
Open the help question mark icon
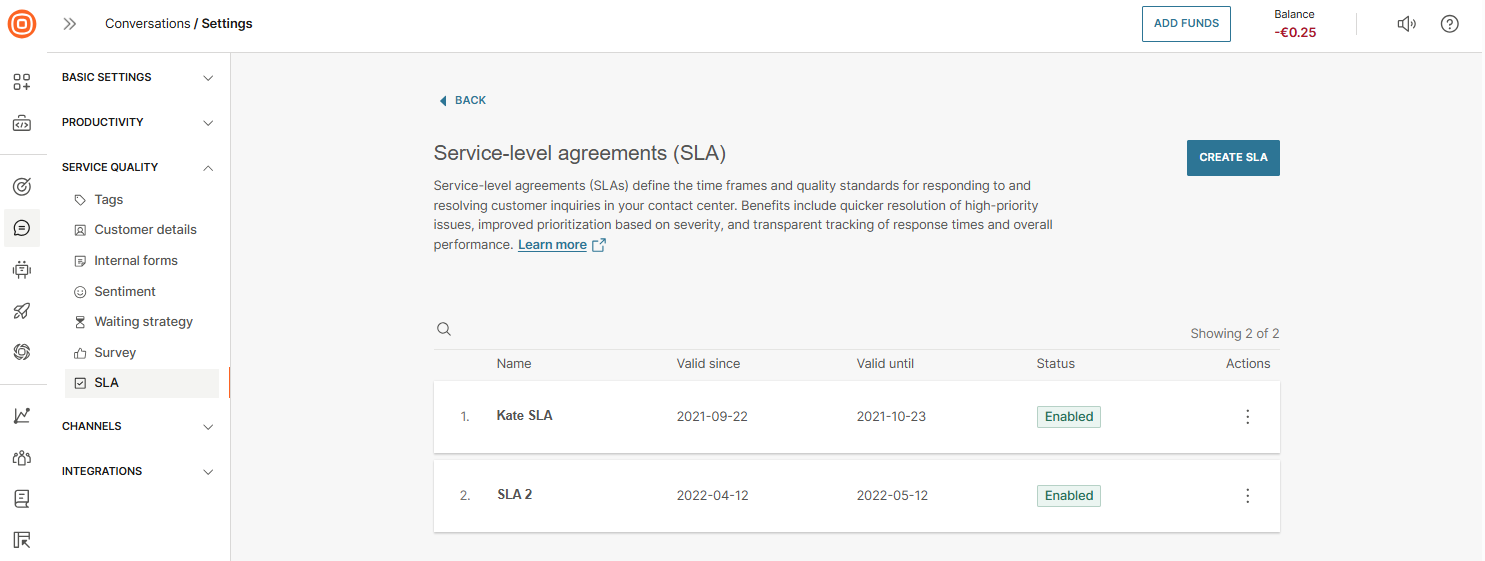click(x=1449, y=24)
